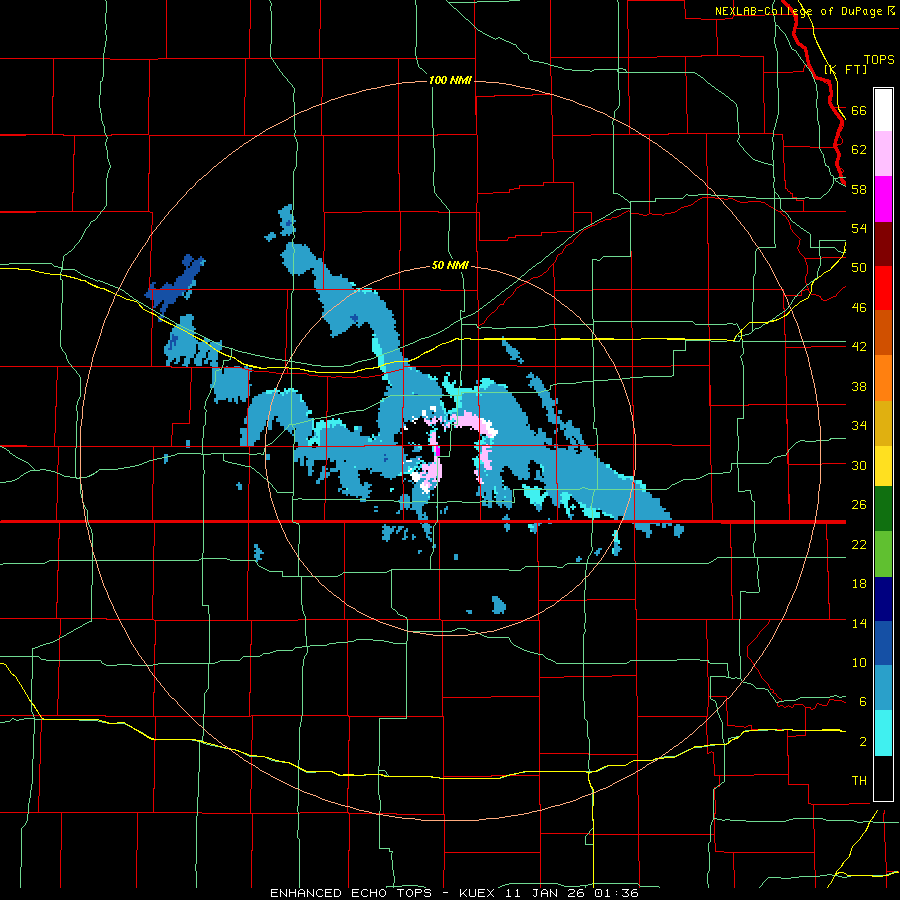Pick the yellow legend swatch
The height and width of the screenshot is (900, 900).
click(x=883, y=465)
